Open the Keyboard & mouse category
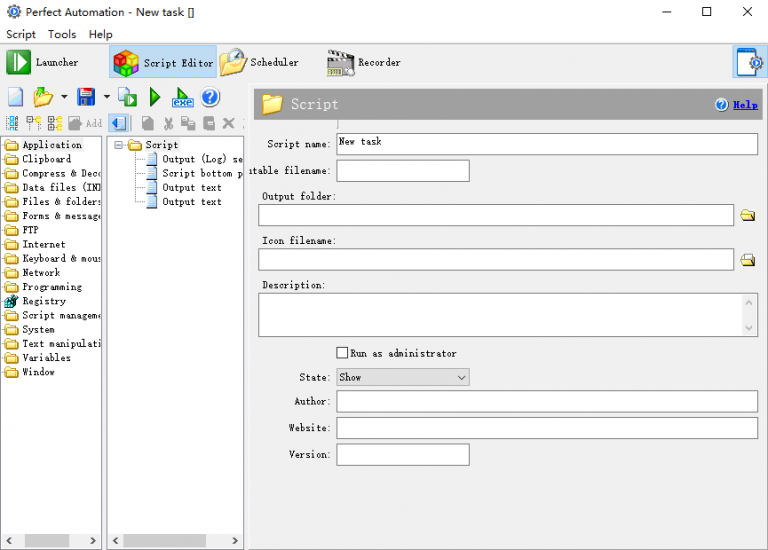768x550 pixels. 61,259
